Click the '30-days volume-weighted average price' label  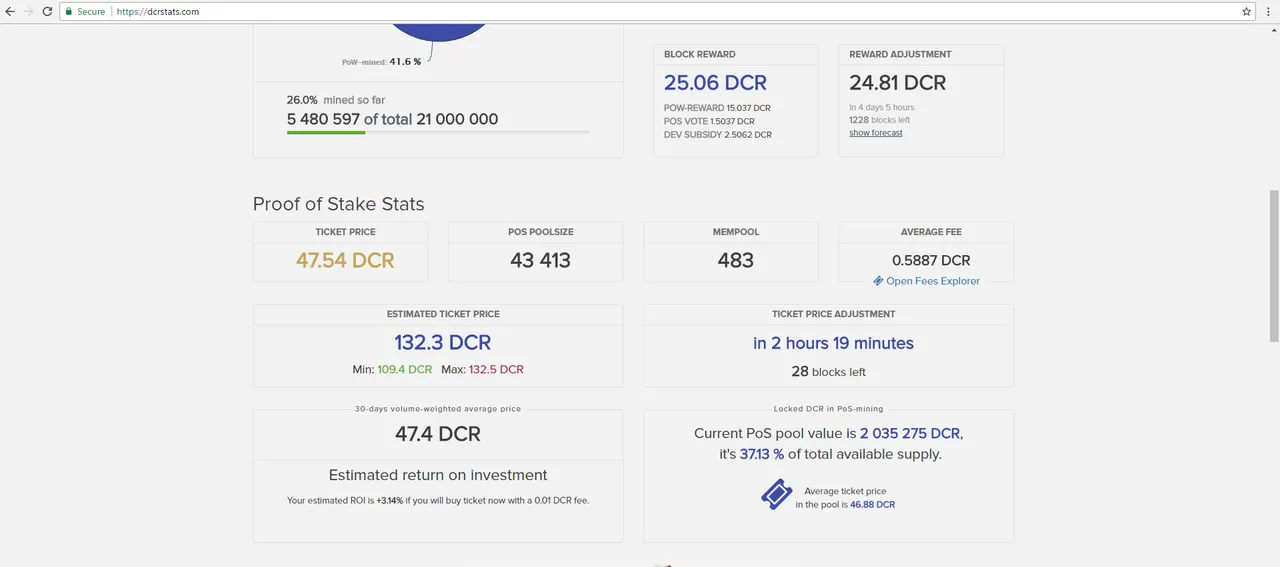coord(438,409)
